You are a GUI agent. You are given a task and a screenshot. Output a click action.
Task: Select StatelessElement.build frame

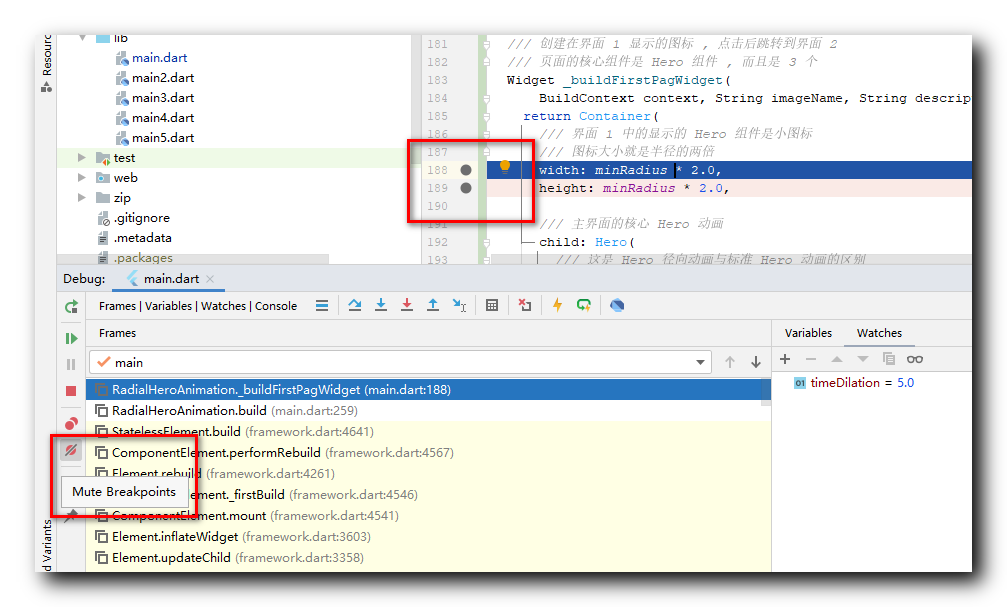[x=428, y=432]
